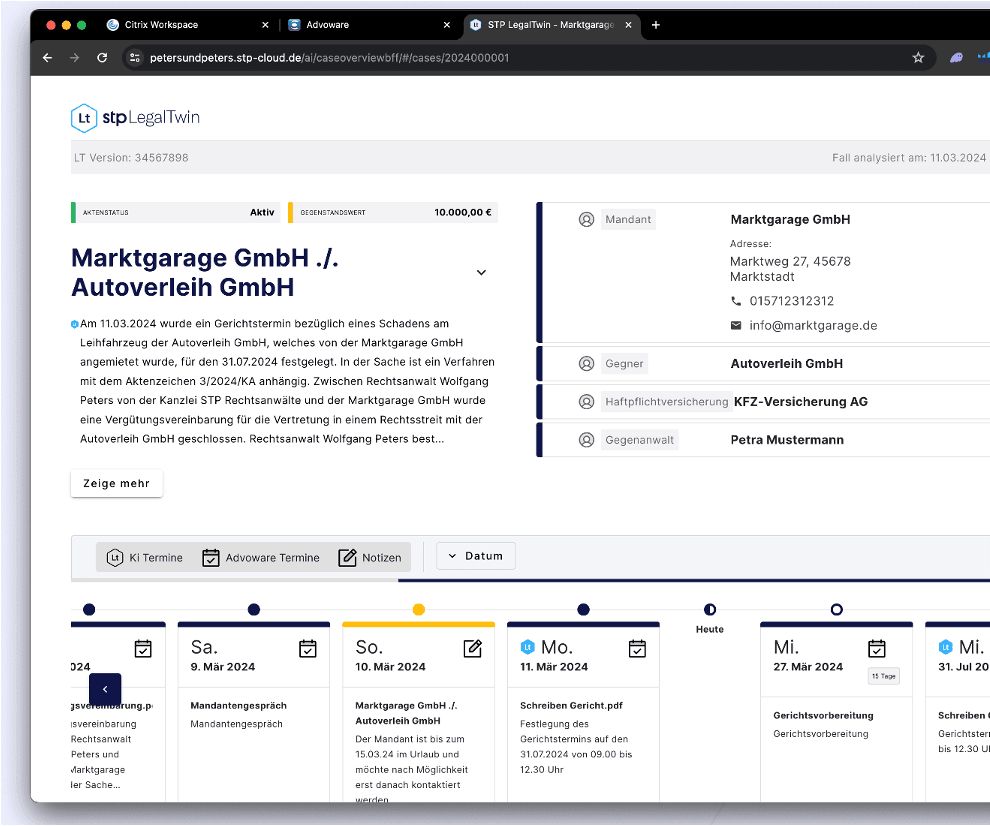Click the Mandant label tag
The image size is (990, 826).
click(628, 220)
